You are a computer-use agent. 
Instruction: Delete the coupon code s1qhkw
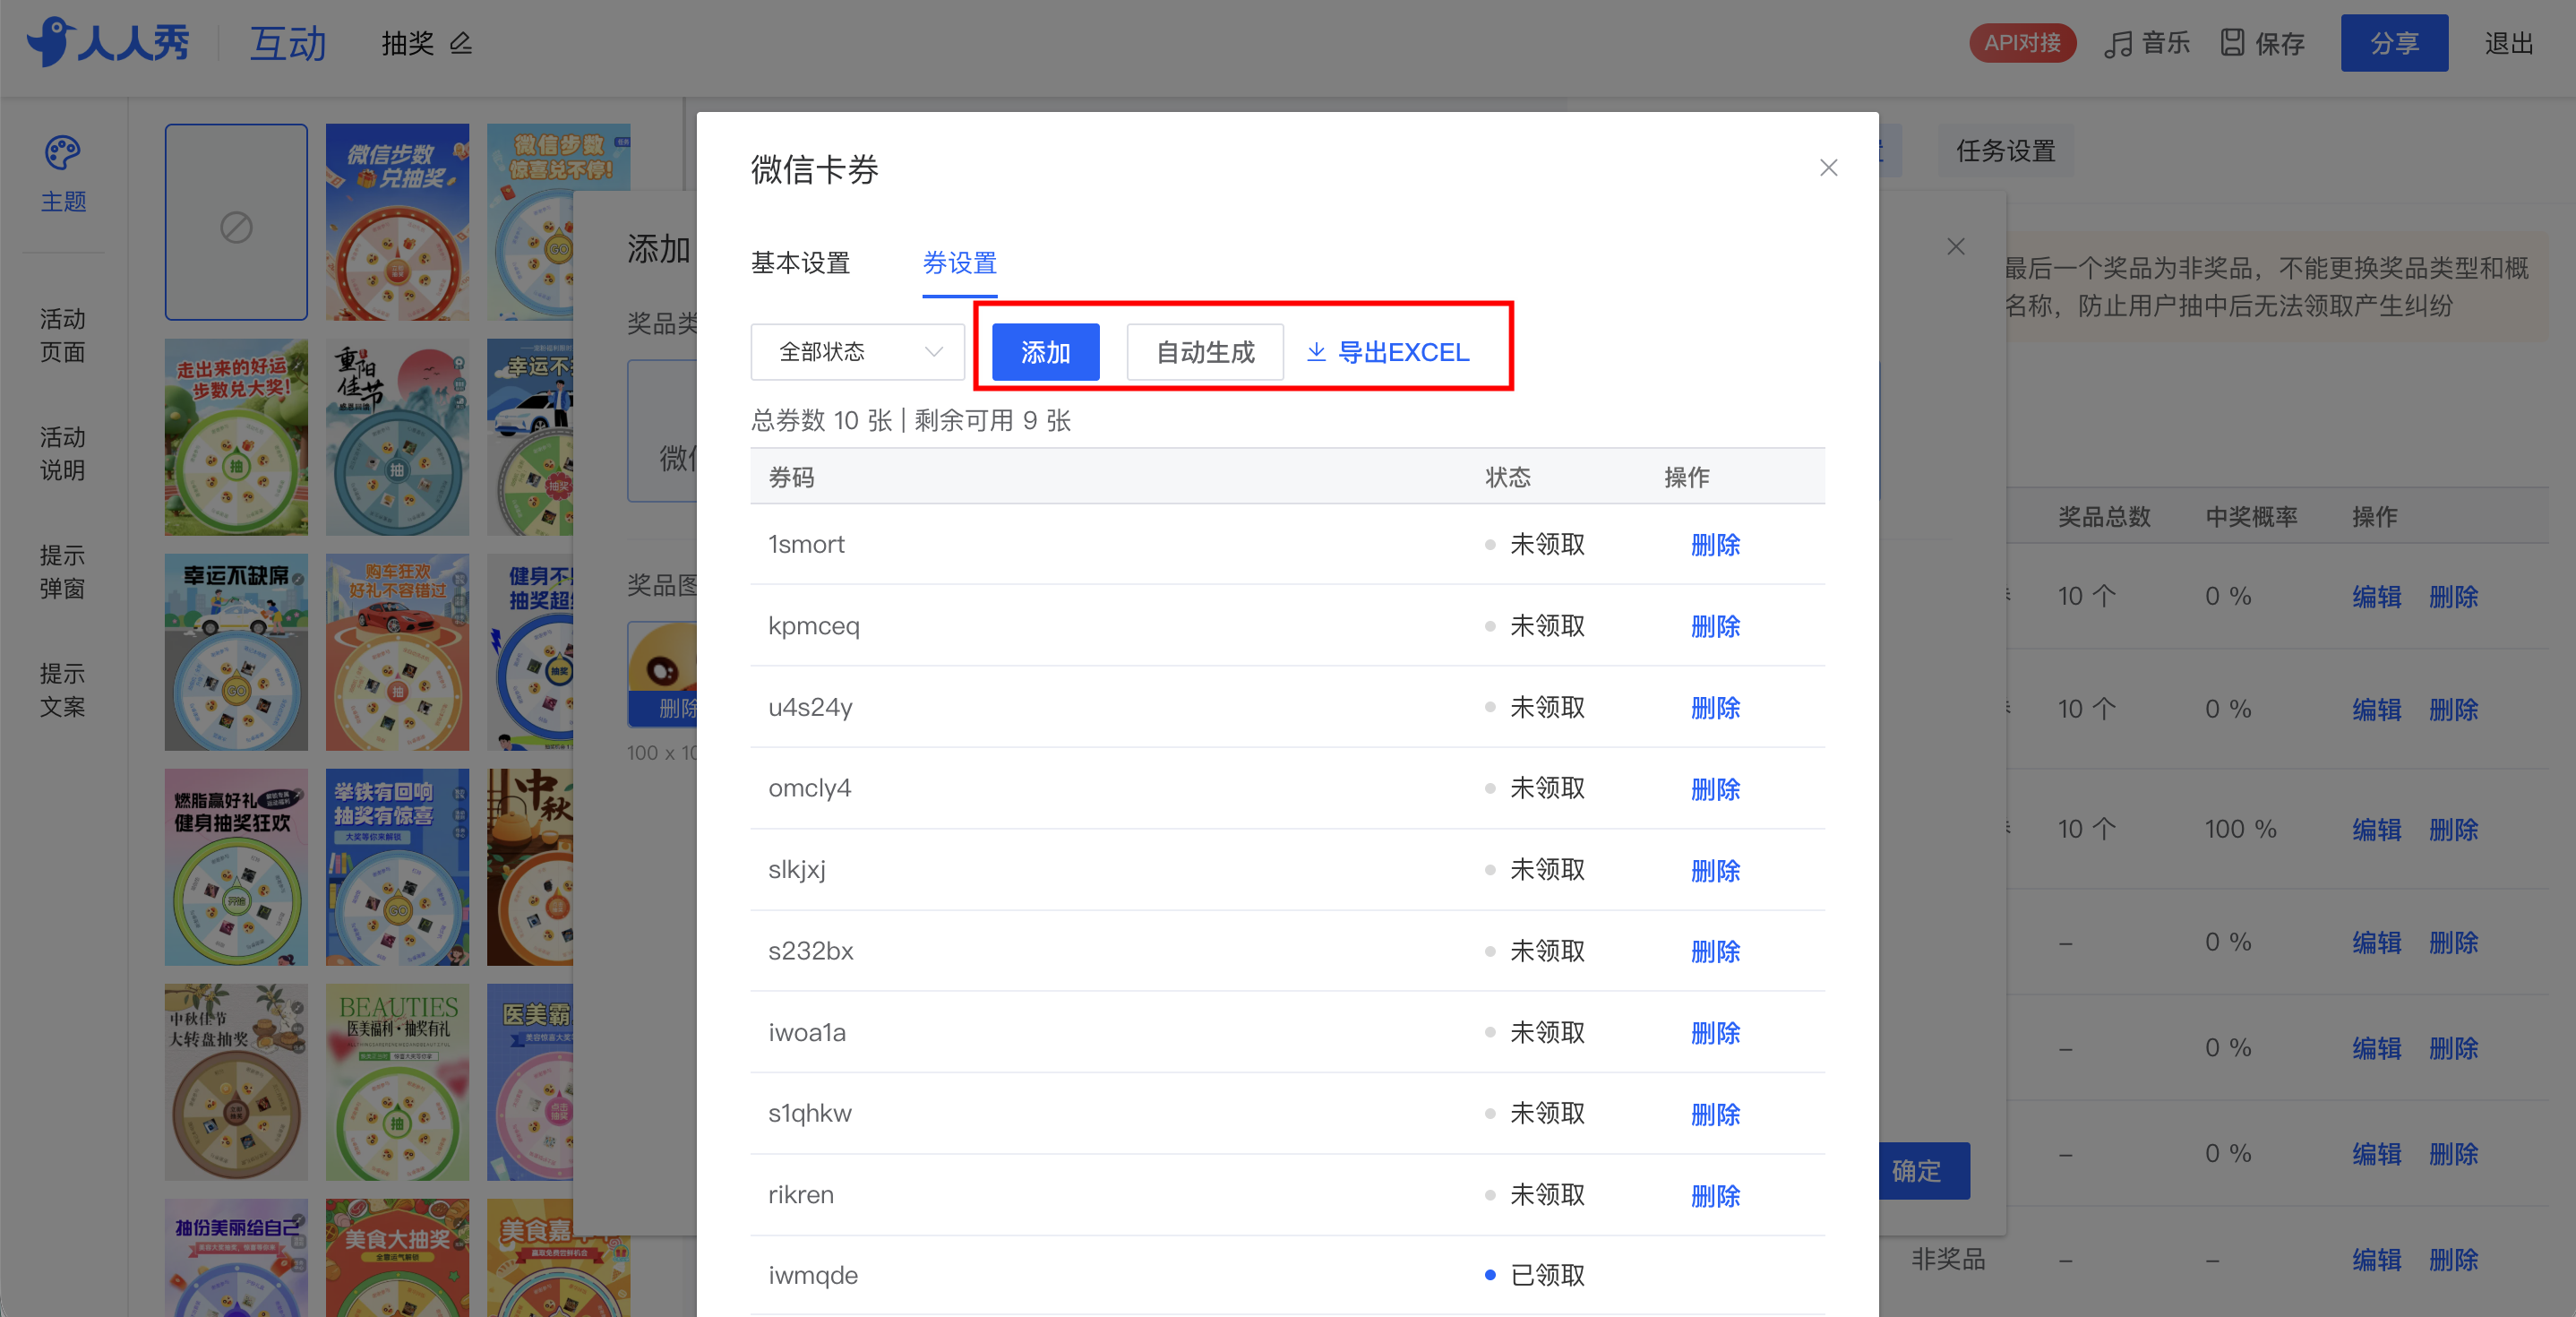pos(1715,1114)
